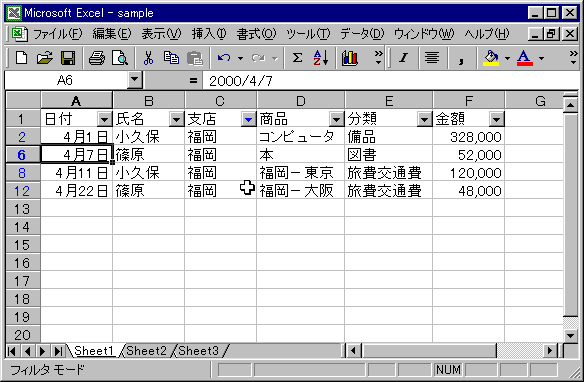Image resolution: width=584 pixels, height=382 pixels.
Task: Select row 13 header
Action: (22, 208)
